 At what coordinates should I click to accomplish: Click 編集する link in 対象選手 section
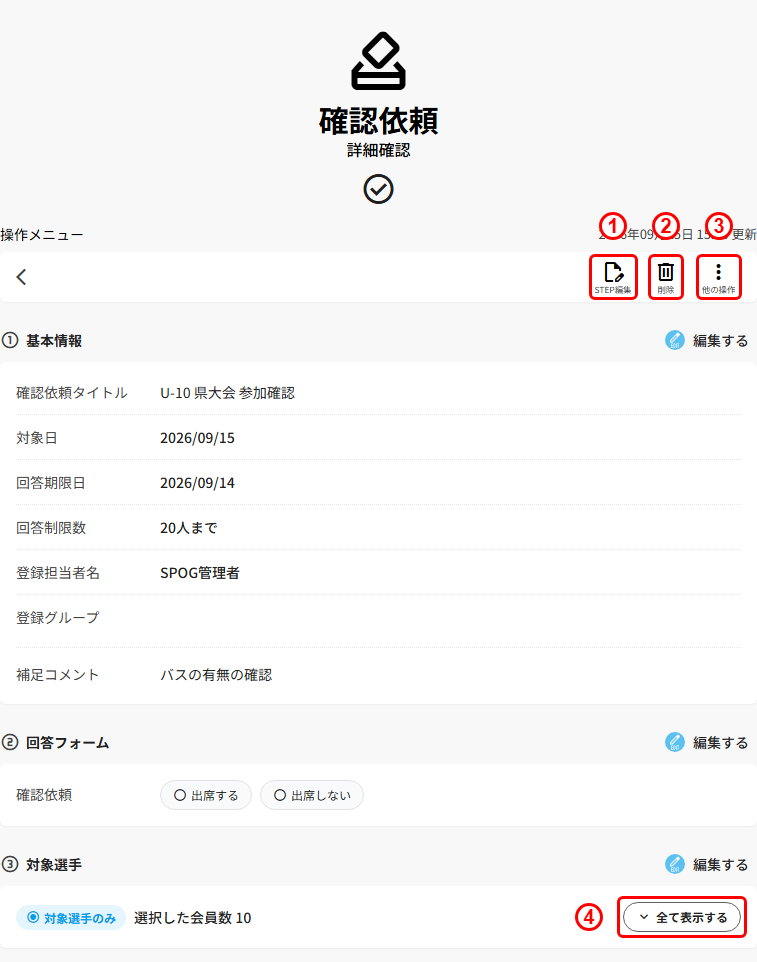pos(720,864)
